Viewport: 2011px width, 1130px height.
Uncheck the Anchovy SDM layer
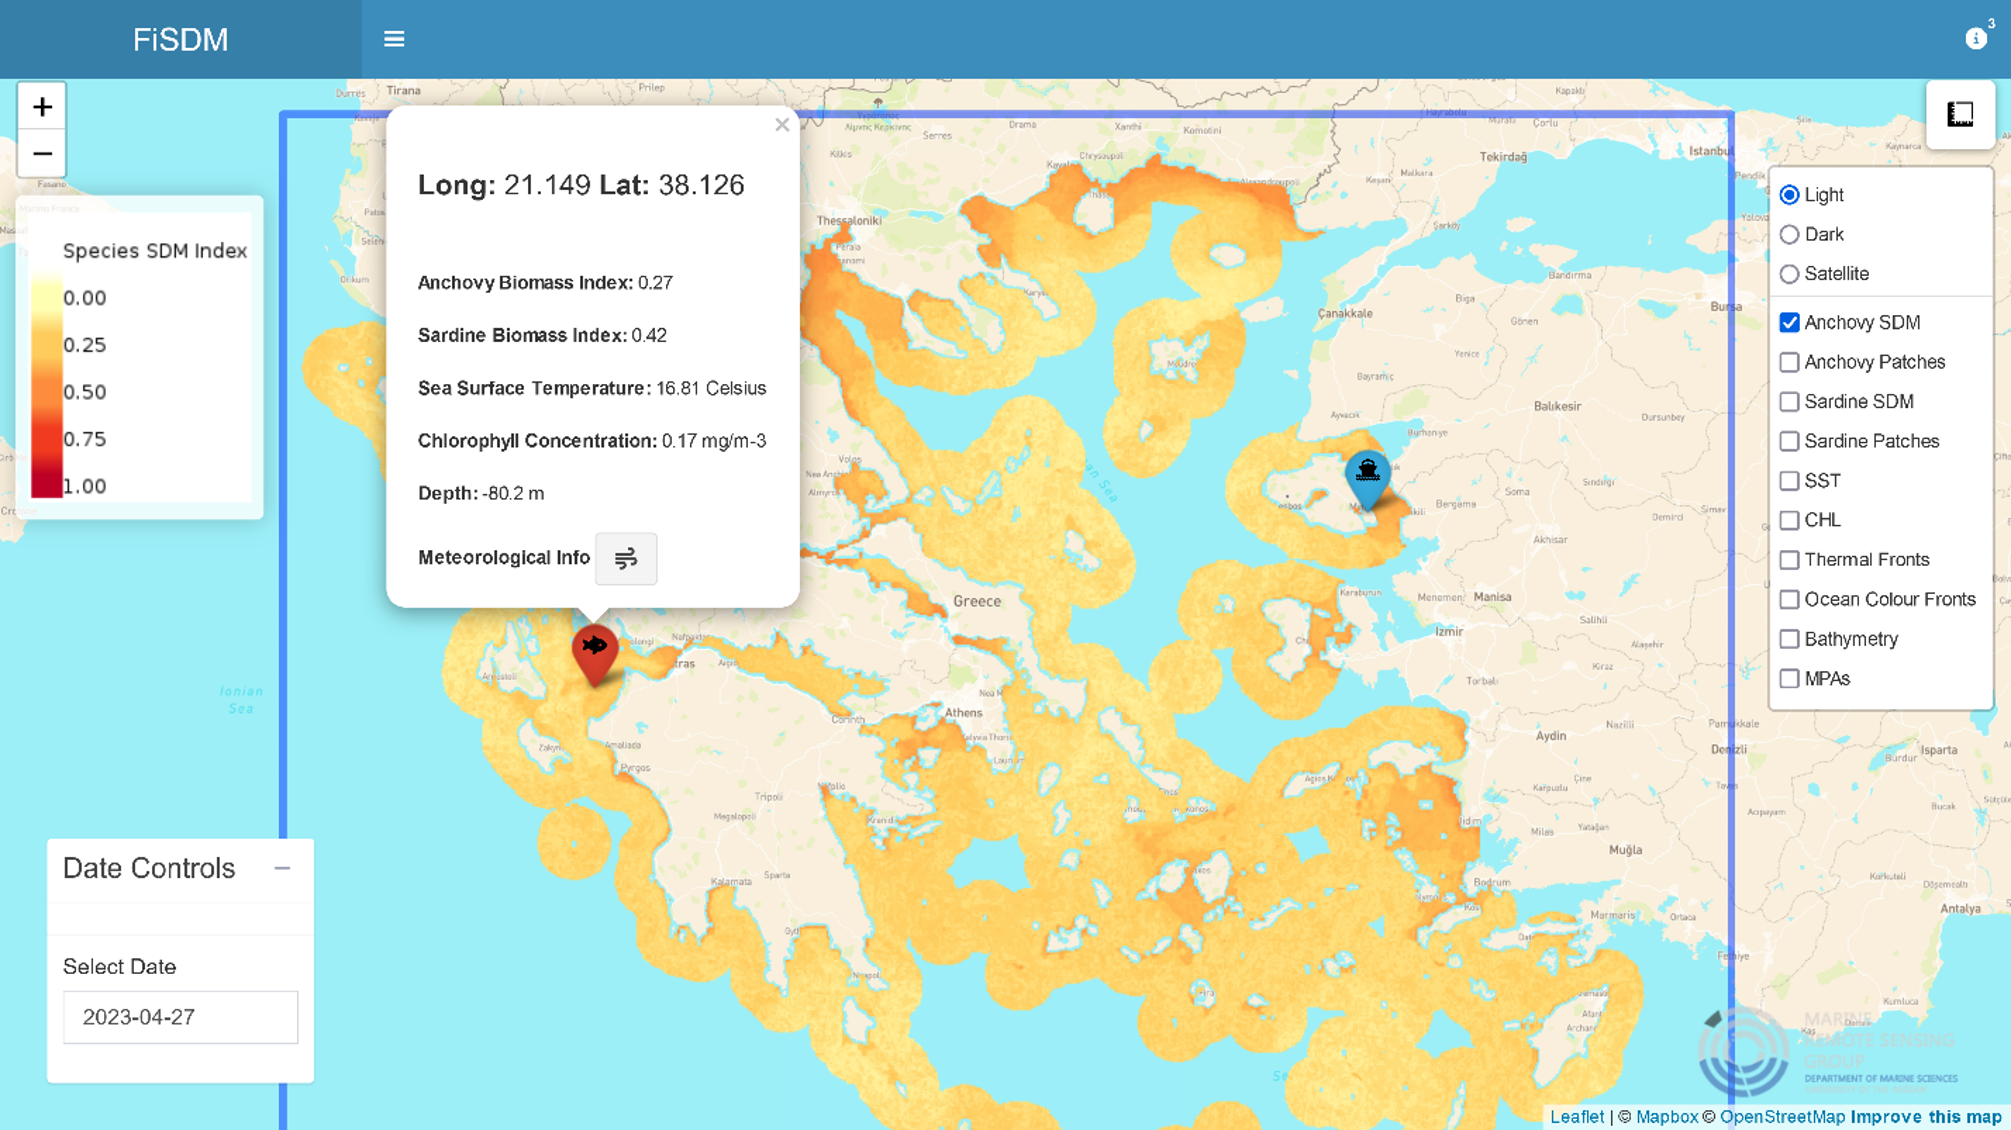1789,322
